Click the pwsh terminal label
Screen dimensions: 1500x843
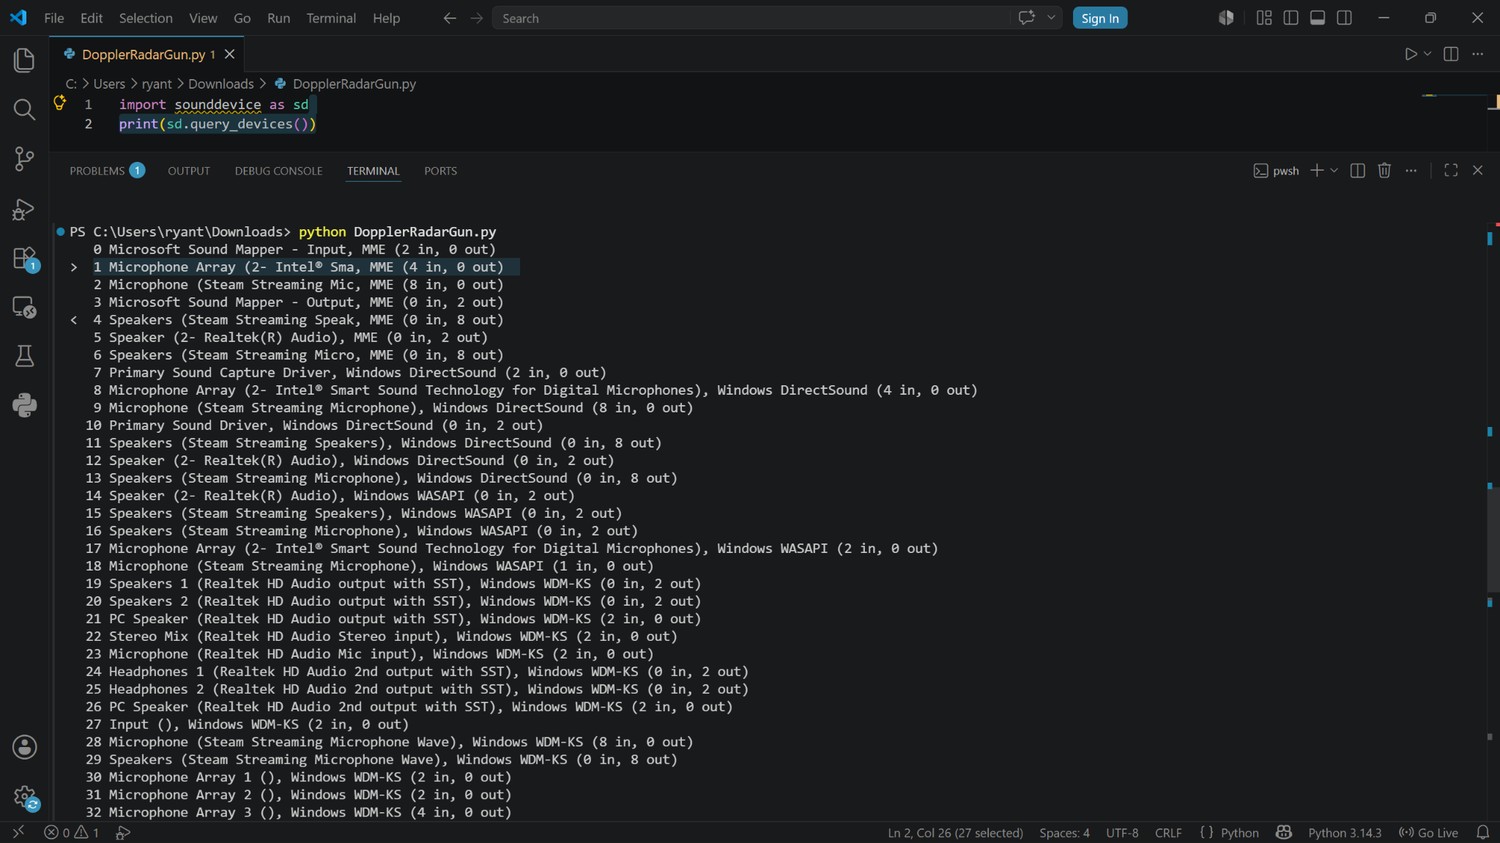[x=1276, y=171]
